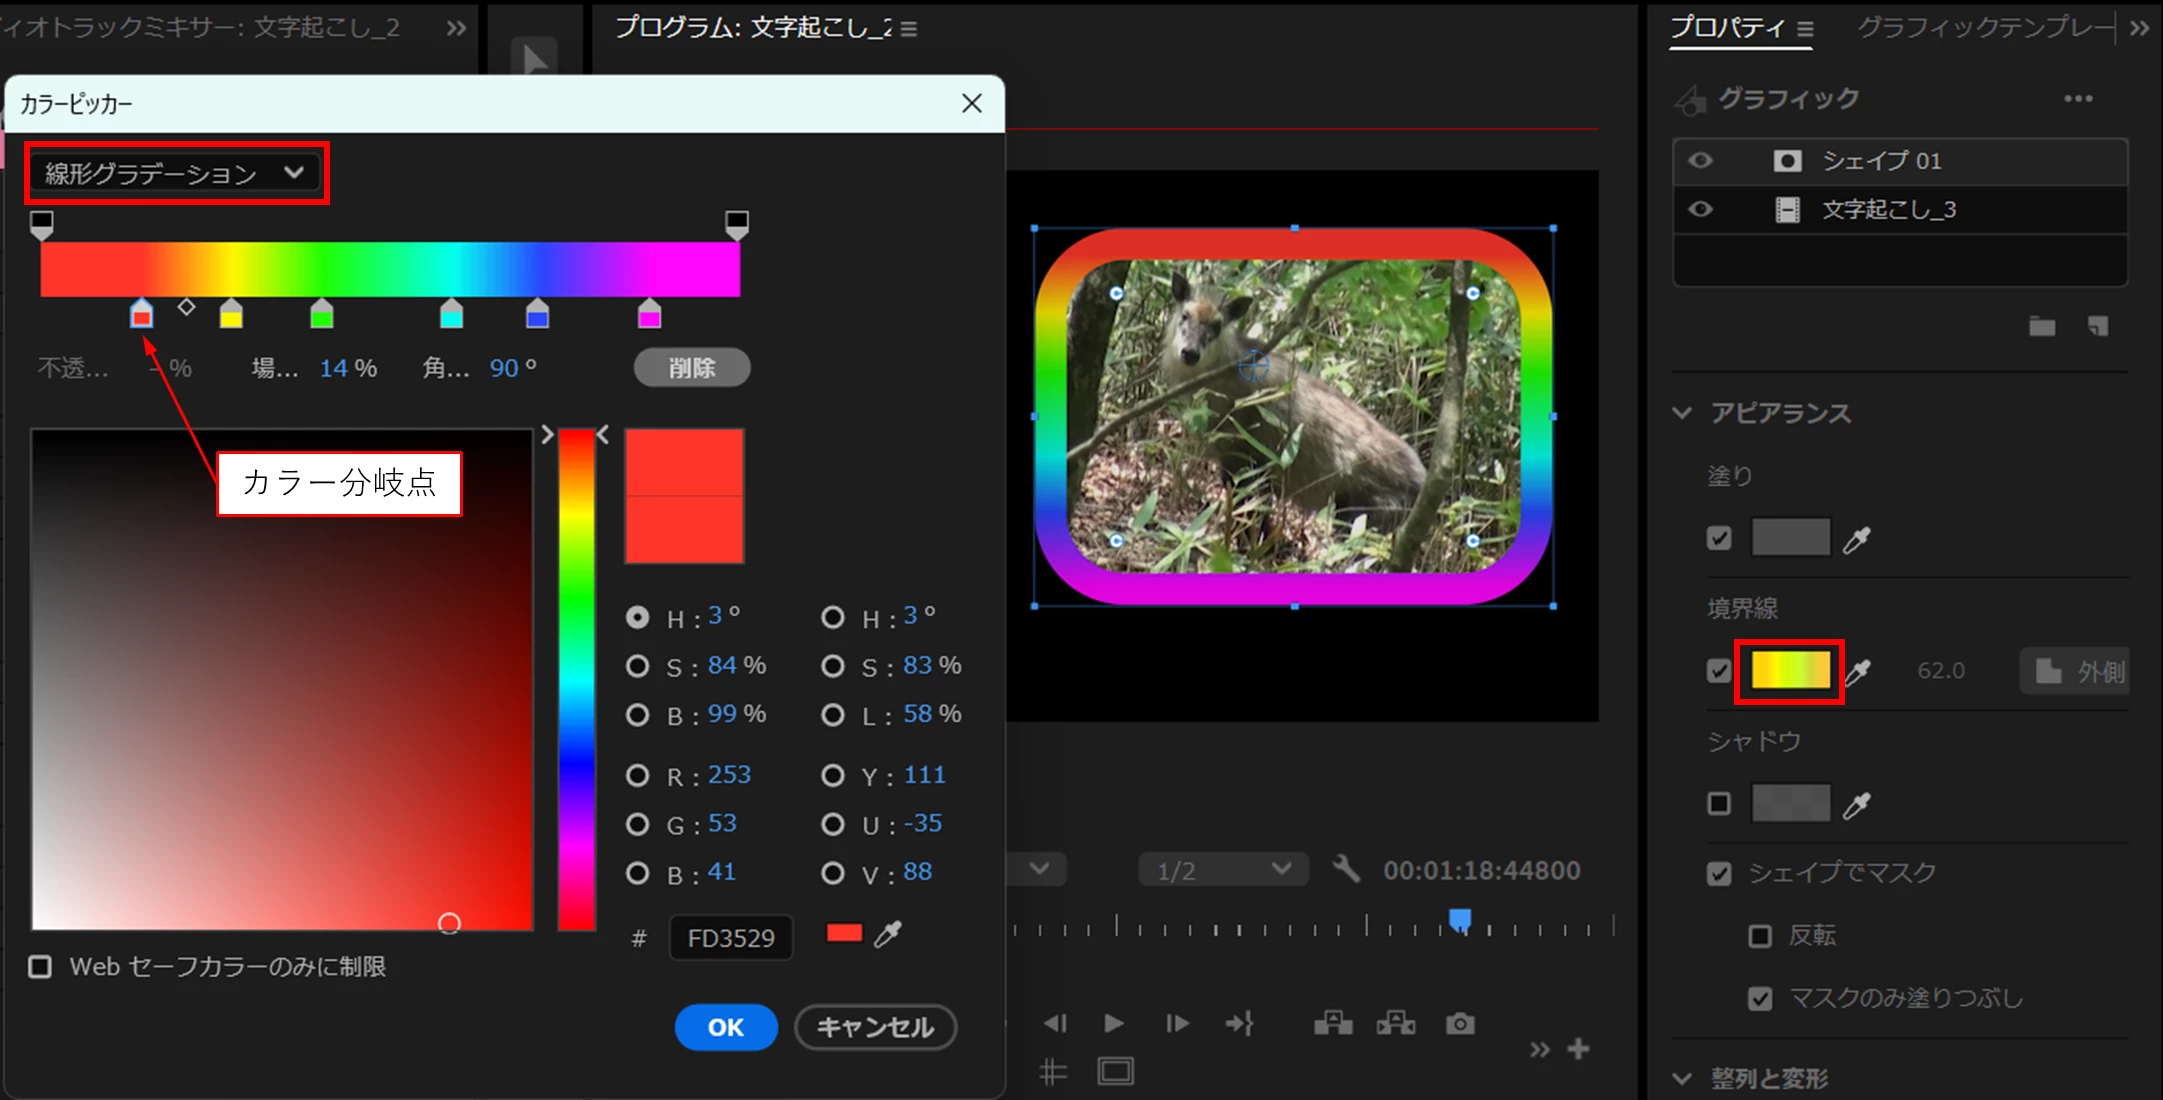Viewport: 2163px width, 1100px height.
Task: Click the 削除 button
Action: [x=692, y=368]
